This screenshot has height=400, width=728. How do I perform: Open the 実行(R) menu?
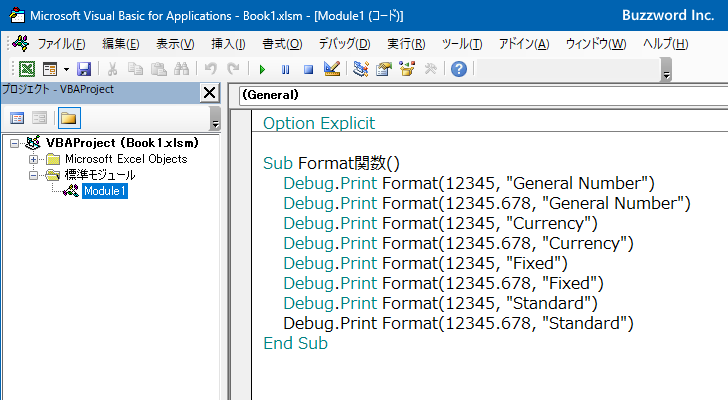point(406,44)
